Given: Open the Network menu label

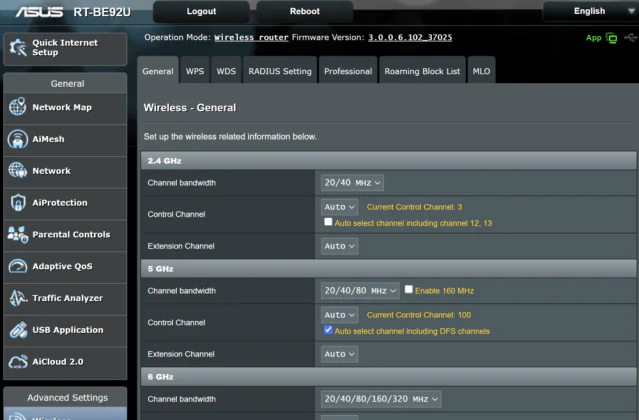Looking at the screenshot, I should click(51, 171).
